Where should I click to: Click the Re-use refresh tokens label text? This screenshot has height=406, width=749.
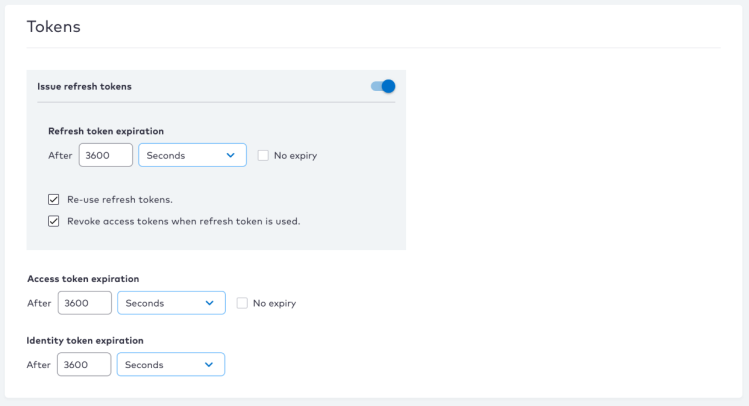120,200
